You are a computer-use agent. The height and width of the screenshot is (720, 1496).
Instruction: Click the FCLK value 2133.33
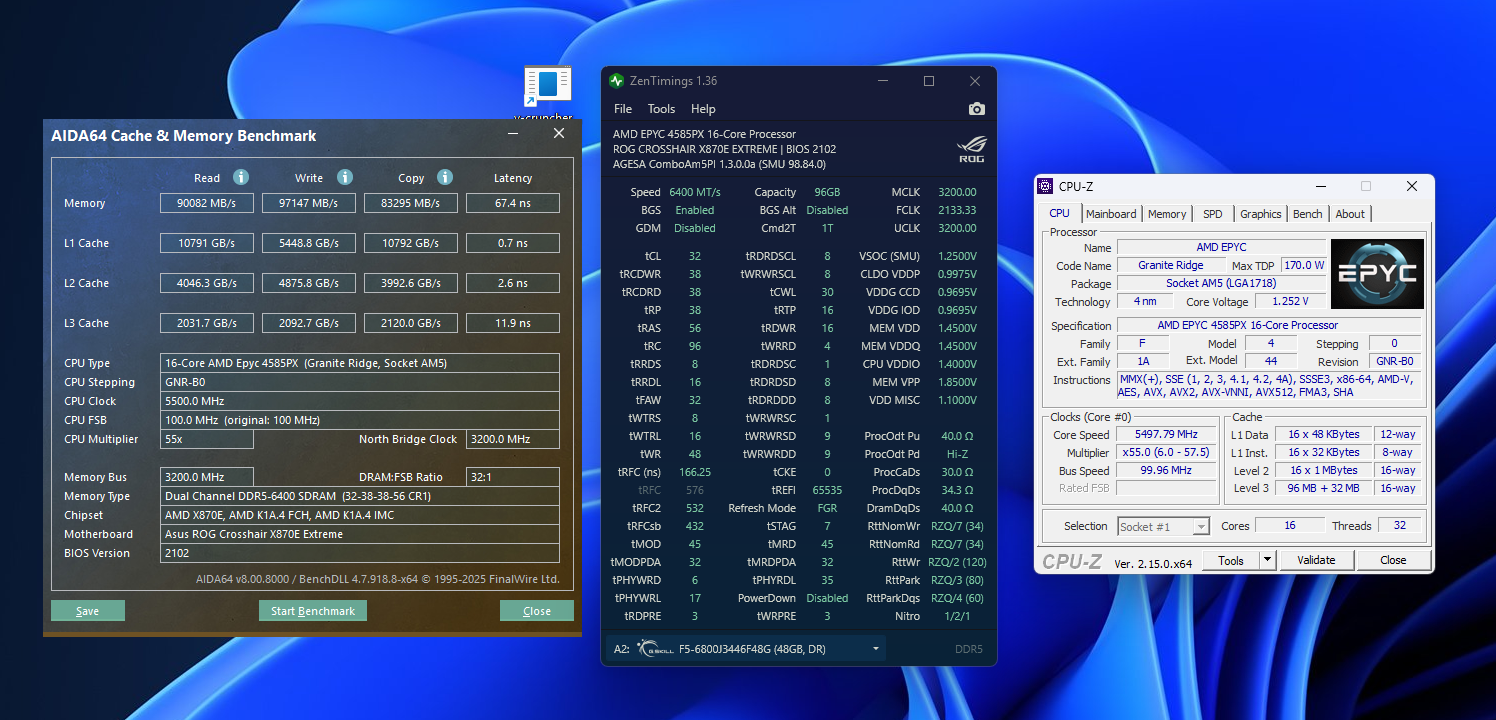[x=957, y=210]
